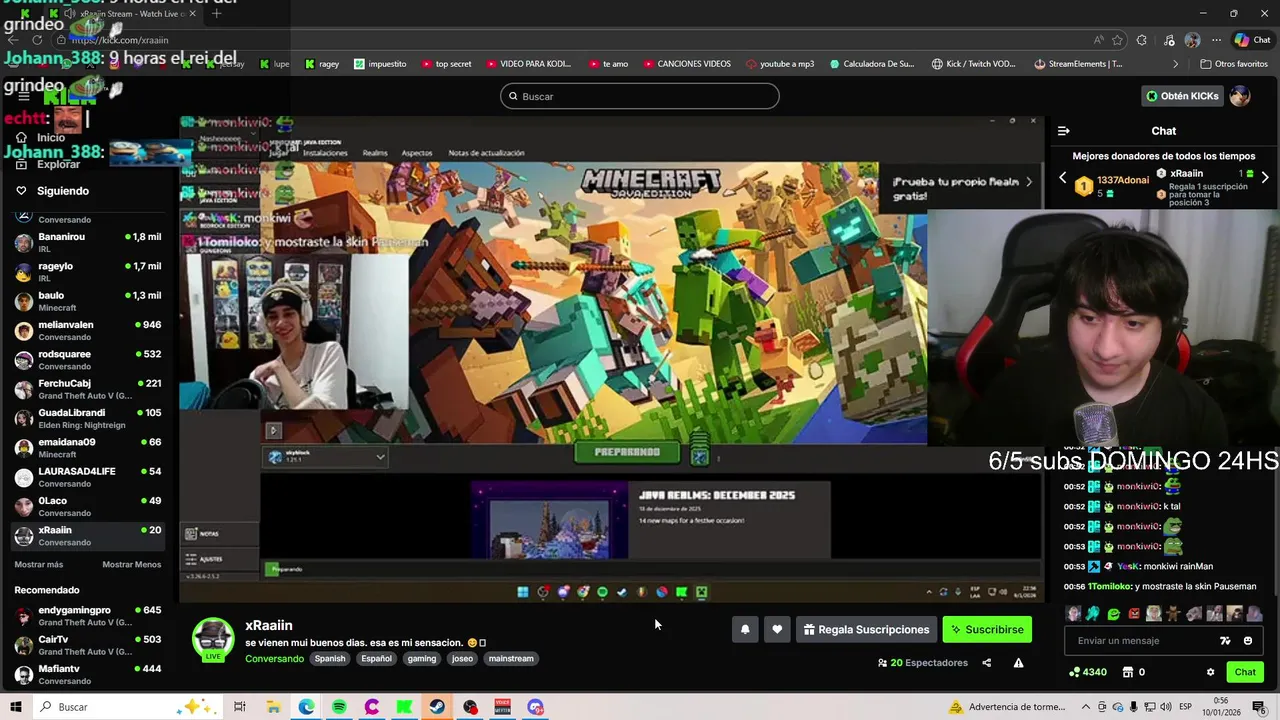Click the mainstream tag

(511, 659)
